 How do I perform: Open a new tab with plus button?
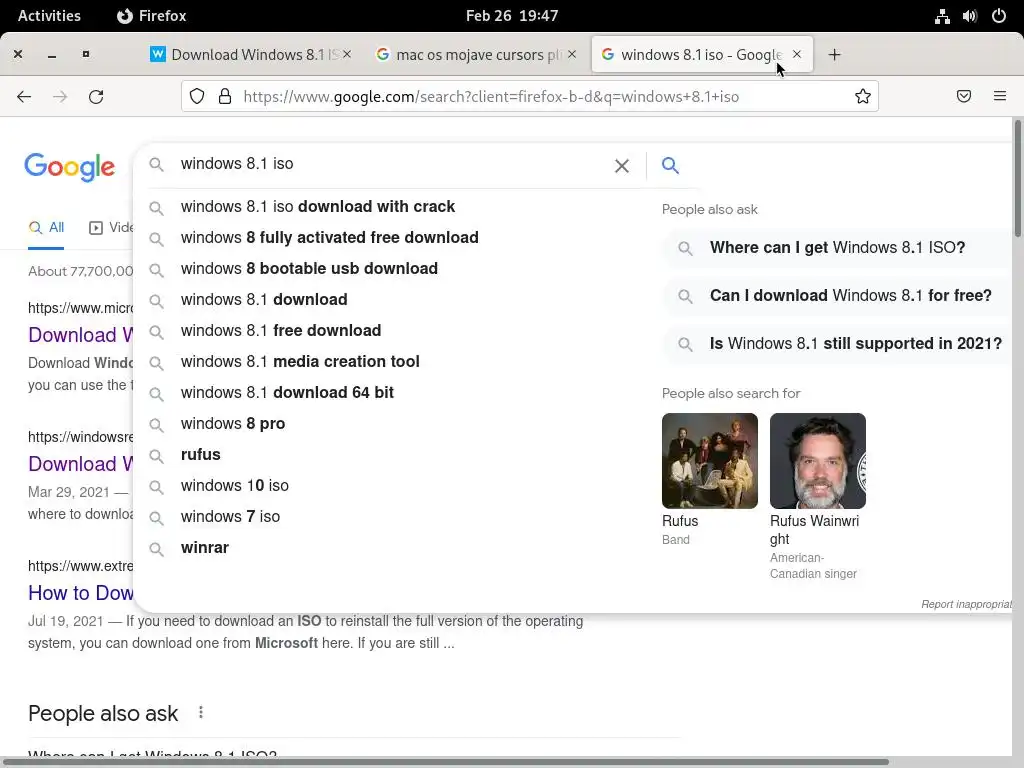pos(834,55)
